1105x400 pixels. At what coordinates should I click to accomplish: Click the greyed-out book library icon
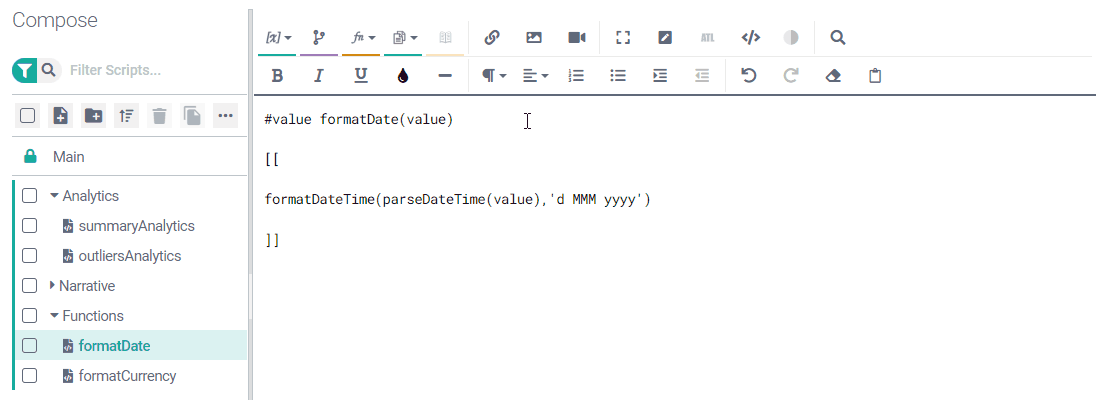(445, 38)
